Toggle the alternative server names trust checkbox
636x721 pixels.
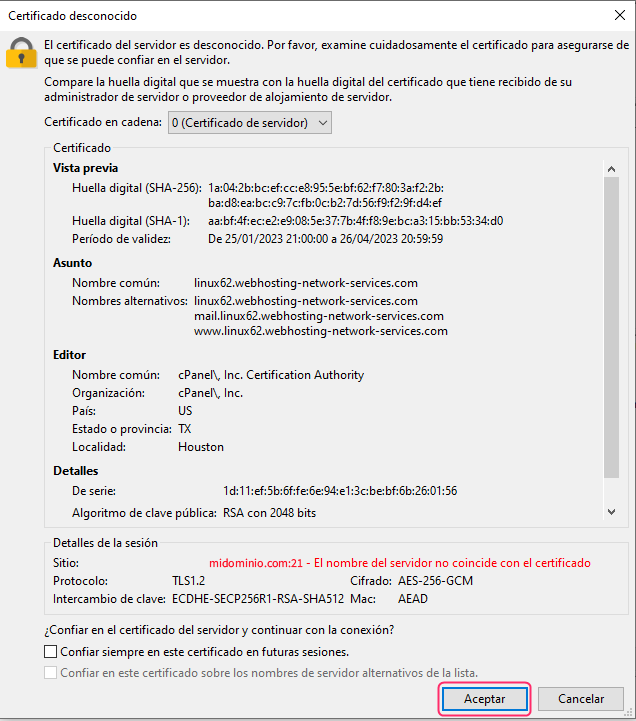click(51, 673)
